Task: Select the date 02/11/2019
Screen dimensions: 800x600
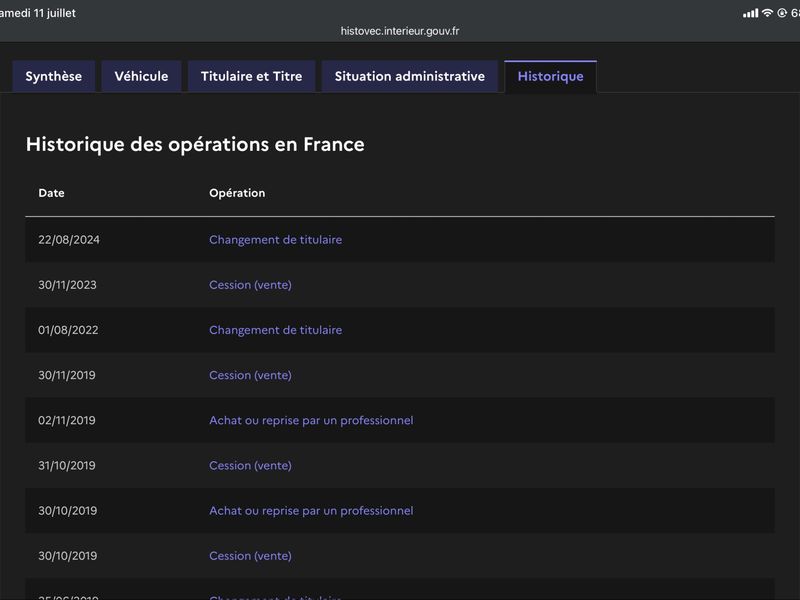Action: pos(67,420)
